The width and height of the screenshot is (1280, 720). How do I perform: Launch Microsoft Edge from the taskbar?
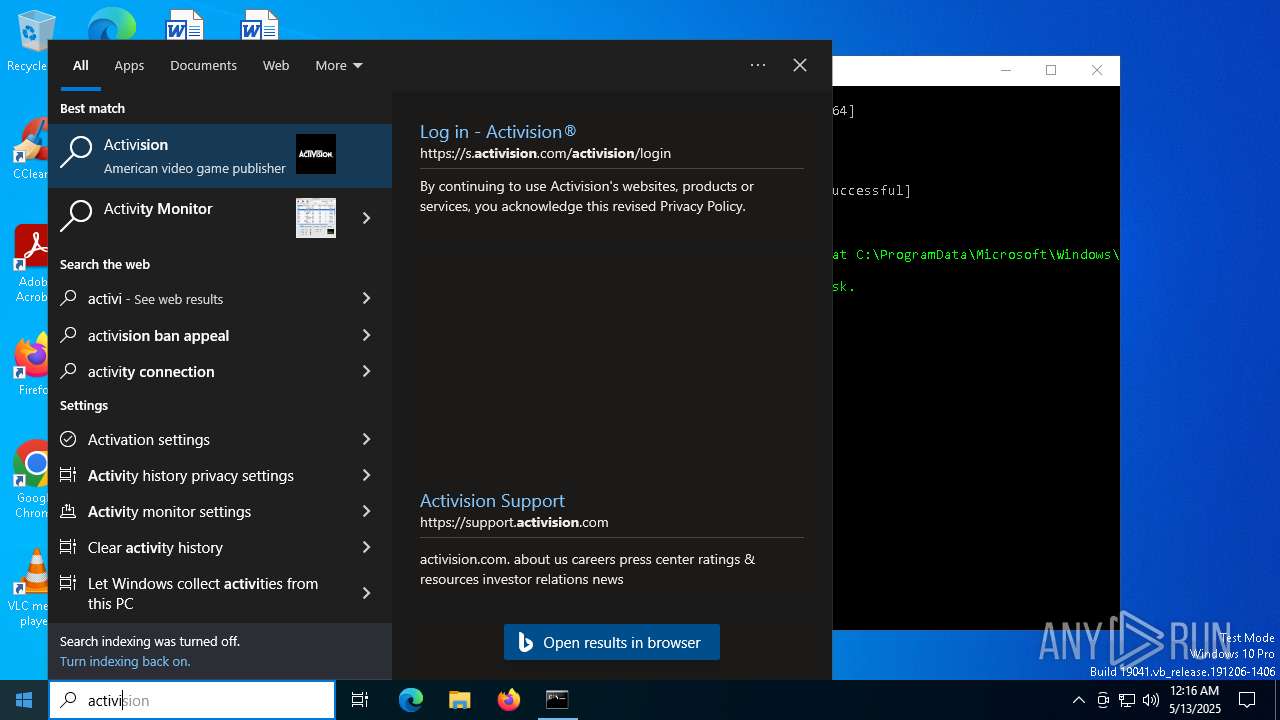coord(411,700)
